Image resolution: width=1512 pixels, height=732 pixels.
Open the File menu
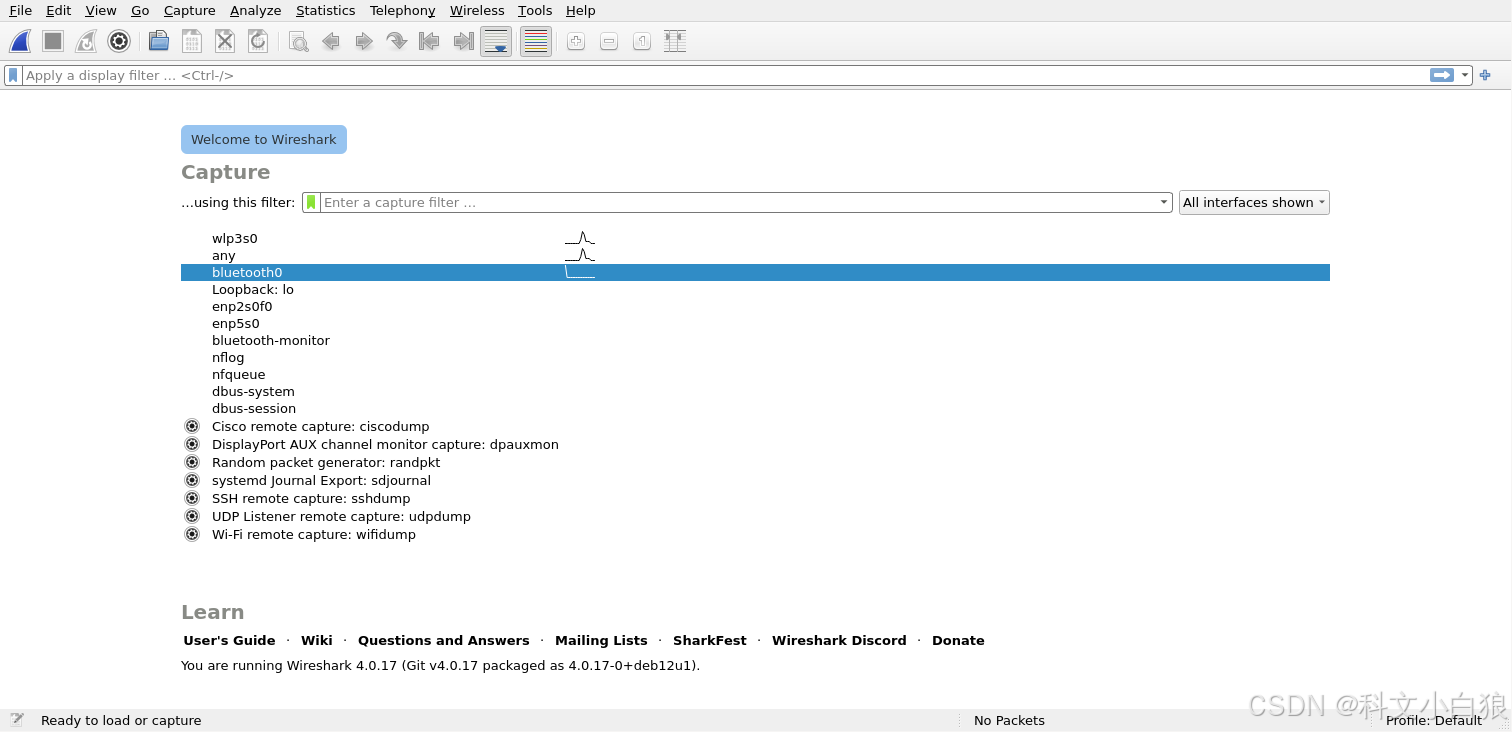(20, 10)
